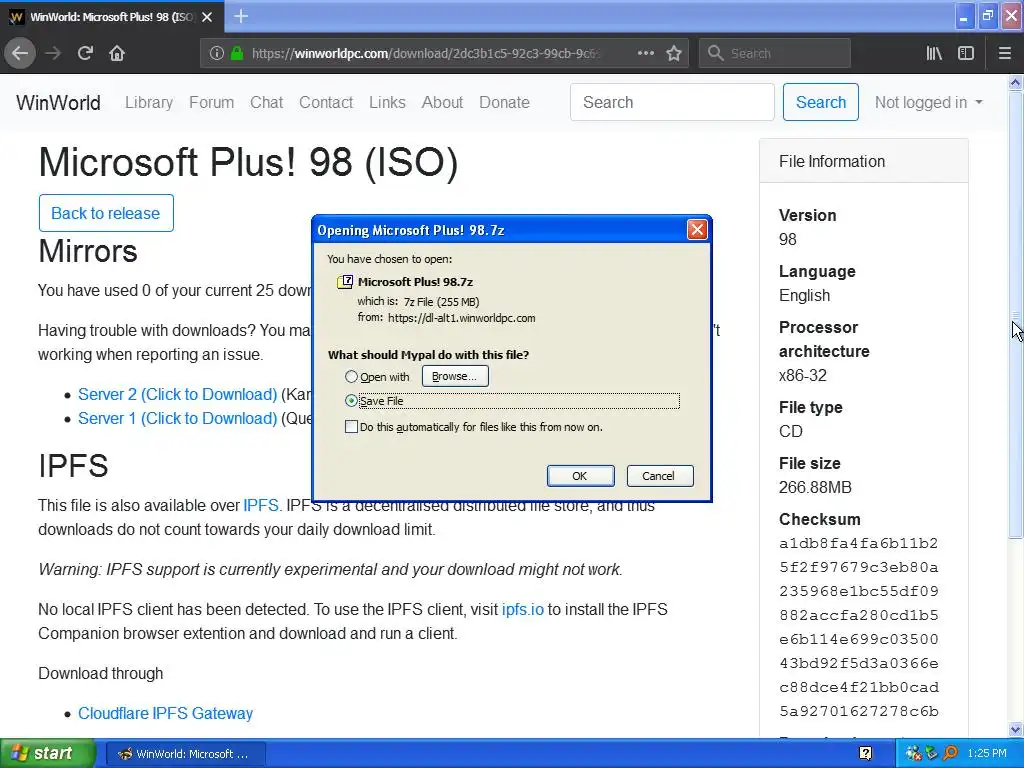Screen dimensions: 1024x768
Task: Select the Save File radio option
Action: [x=351, y=400]
